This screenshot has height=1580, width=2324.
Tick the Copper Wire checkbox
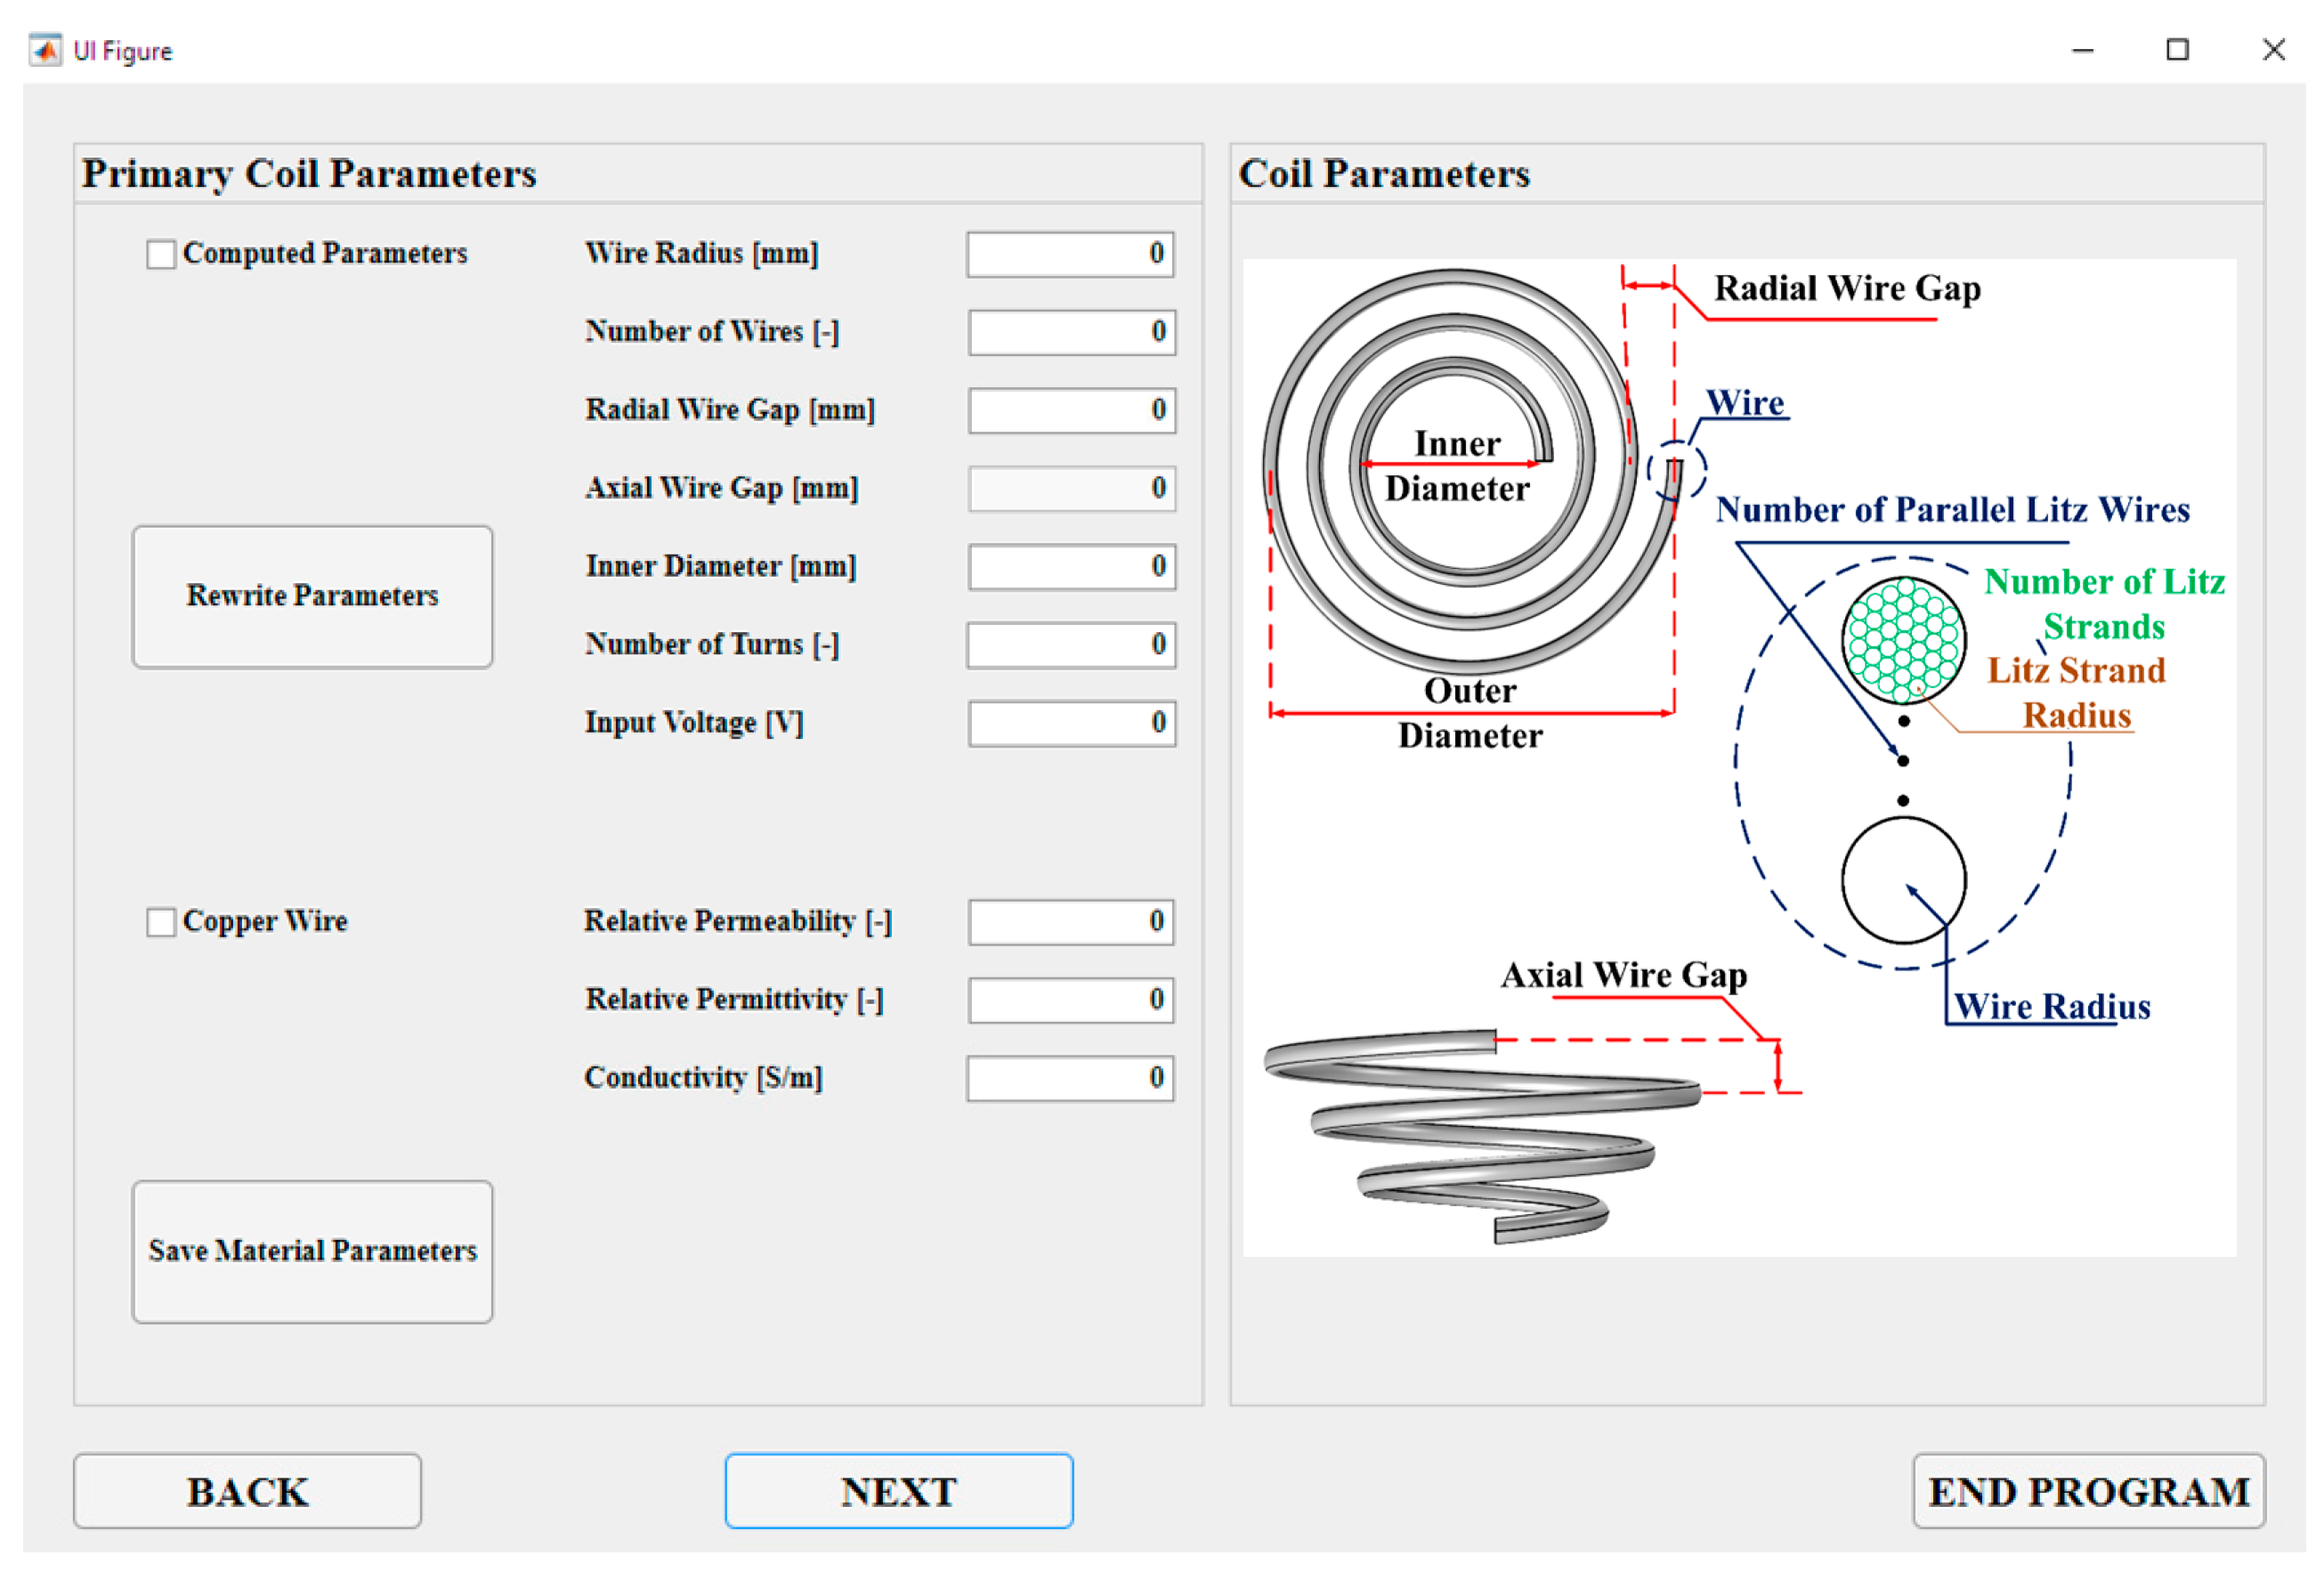click(161, 922)
